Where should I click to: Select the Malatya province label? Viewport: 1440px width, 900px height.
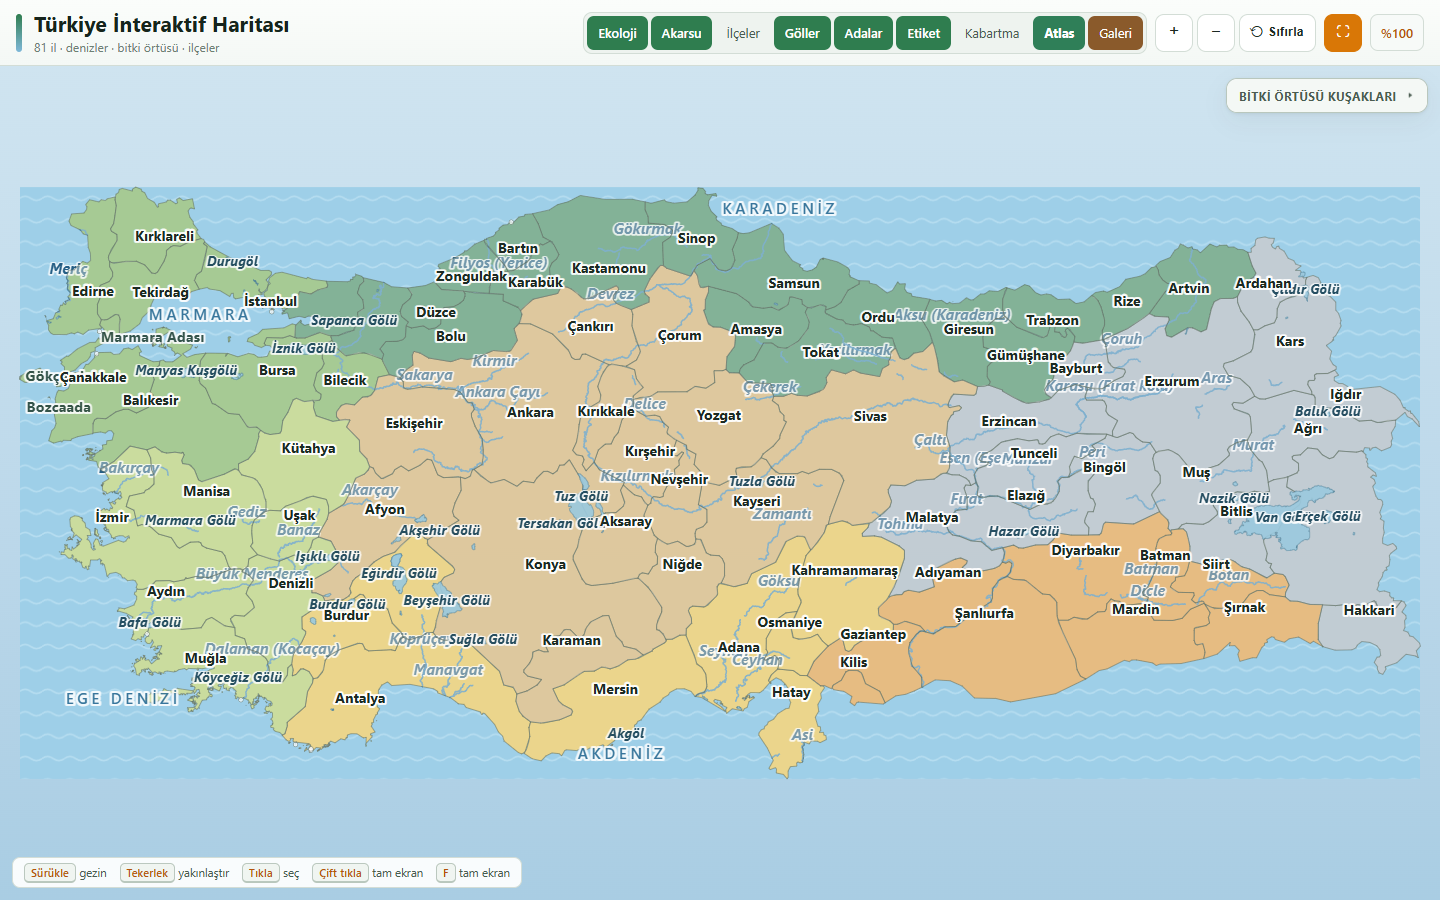point(932,517)
